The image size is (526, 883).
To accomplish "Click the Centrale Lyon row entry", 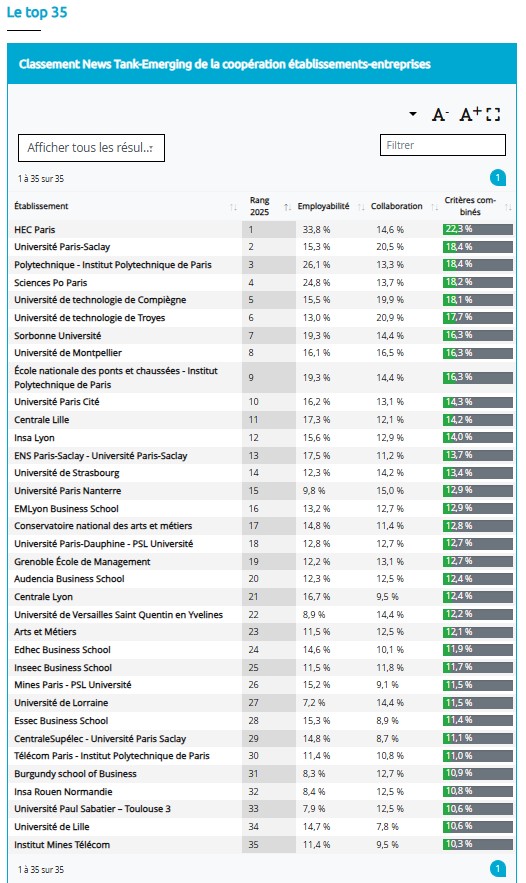I will 43,596.
